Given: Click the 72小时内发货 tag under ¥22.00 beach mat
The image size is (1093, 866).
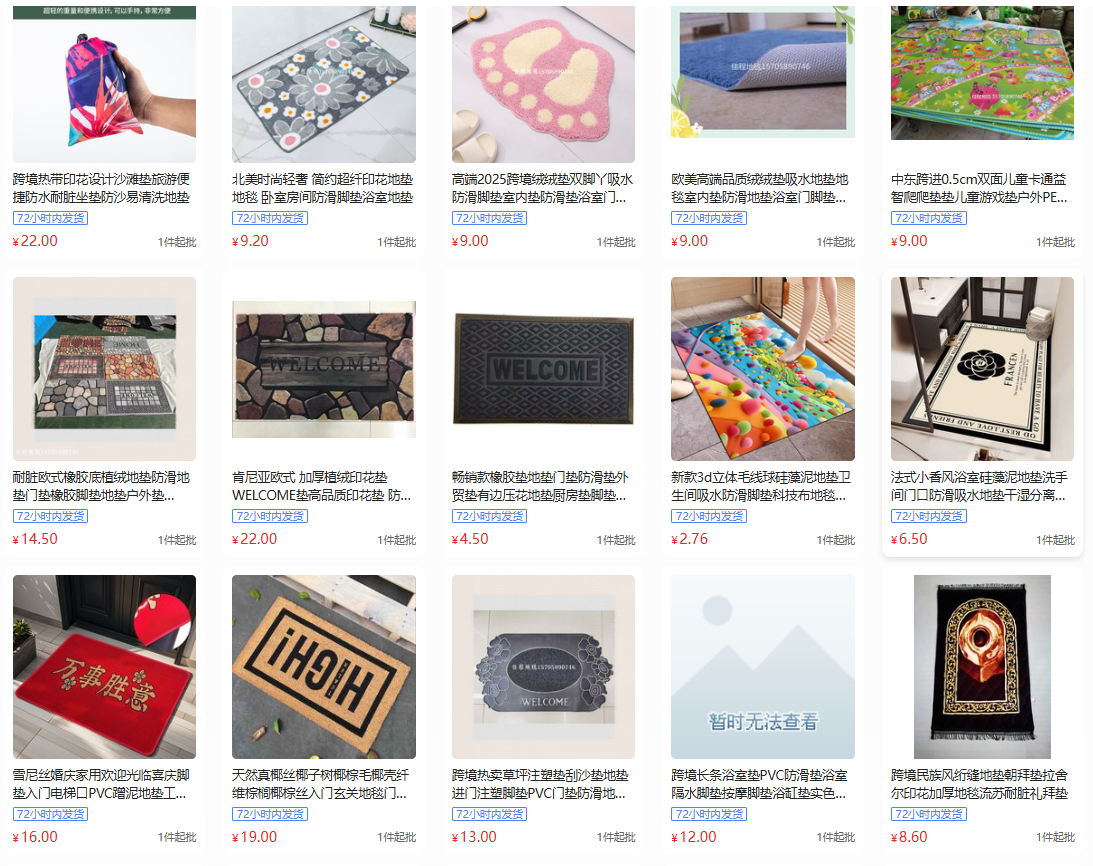Looking at the screenshot, I should pos(50,218).
